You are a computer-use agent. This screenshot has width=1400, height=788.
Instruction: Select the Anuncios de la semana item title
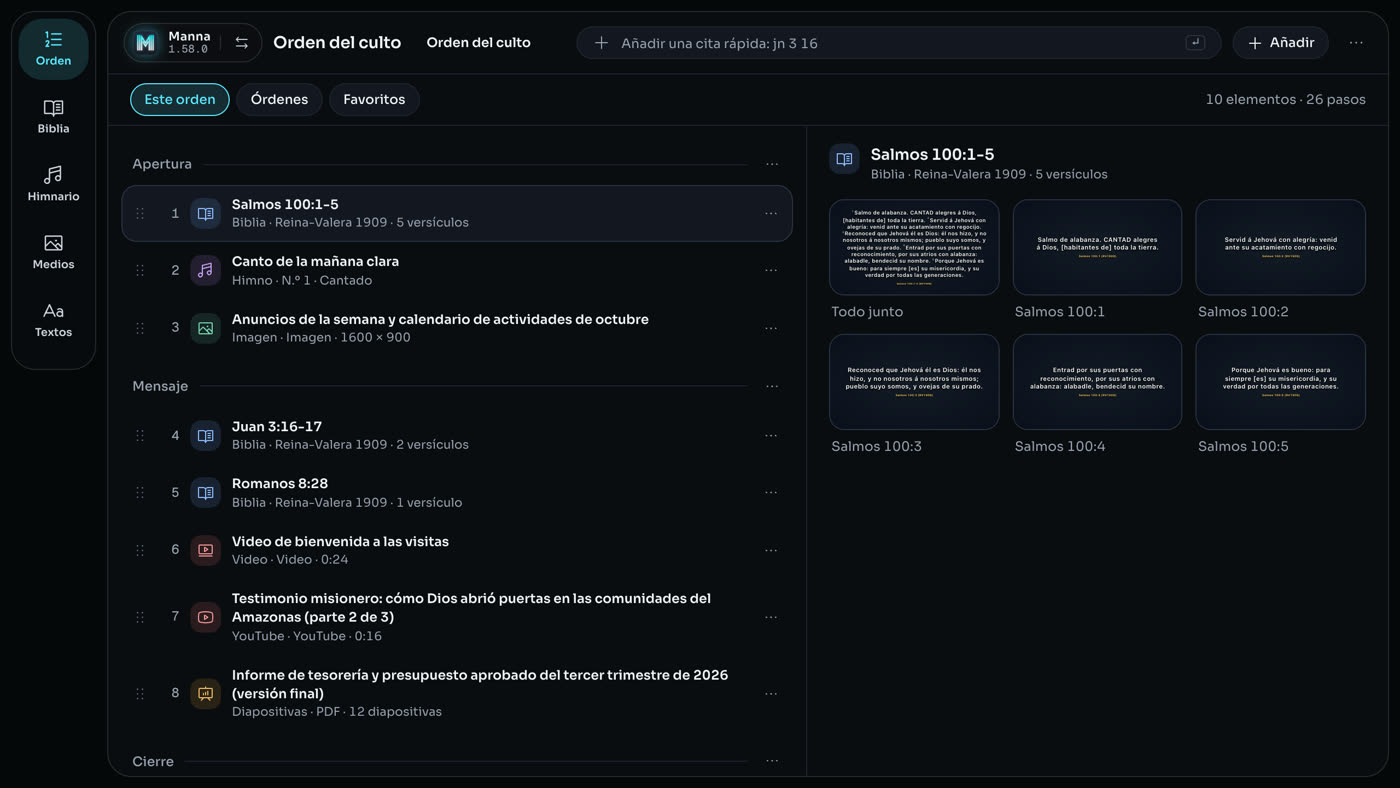click(x=440, y=319)
